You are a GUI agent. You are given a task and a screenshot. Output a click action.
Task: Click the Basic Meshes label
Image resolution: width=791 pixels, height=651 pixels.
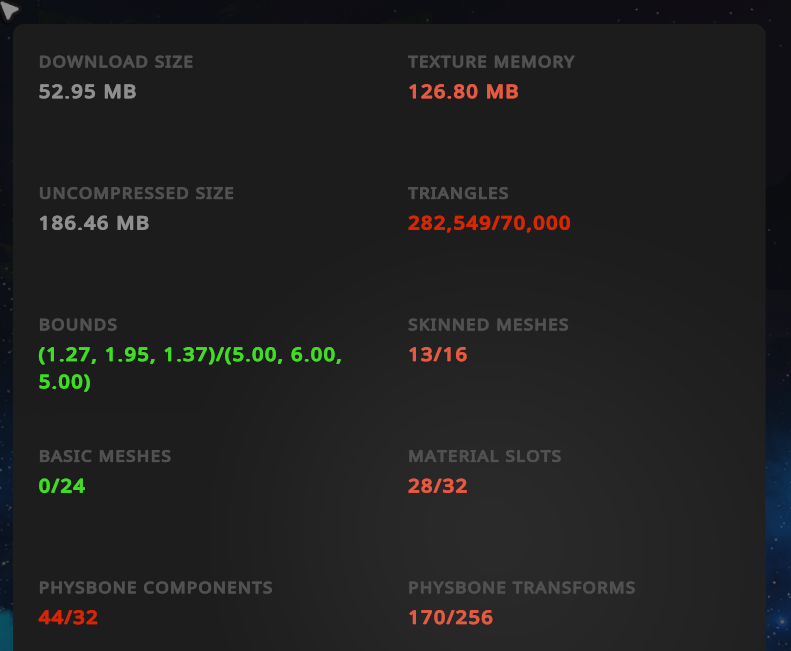click(x=105, y=456)
